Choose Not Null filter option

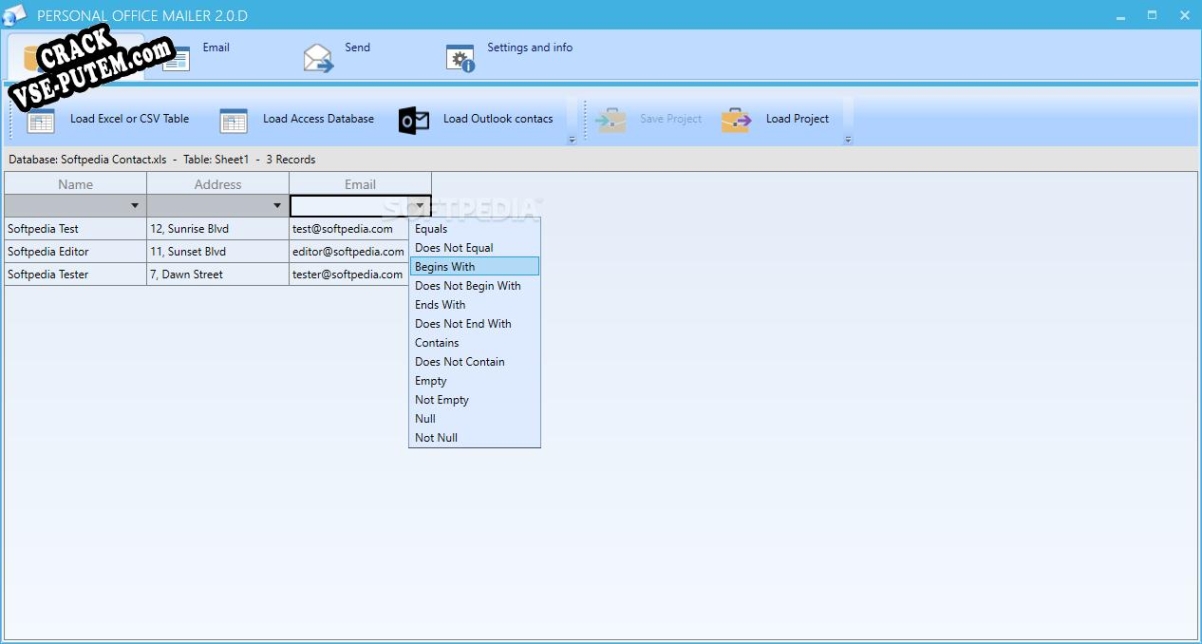(475, 438)
